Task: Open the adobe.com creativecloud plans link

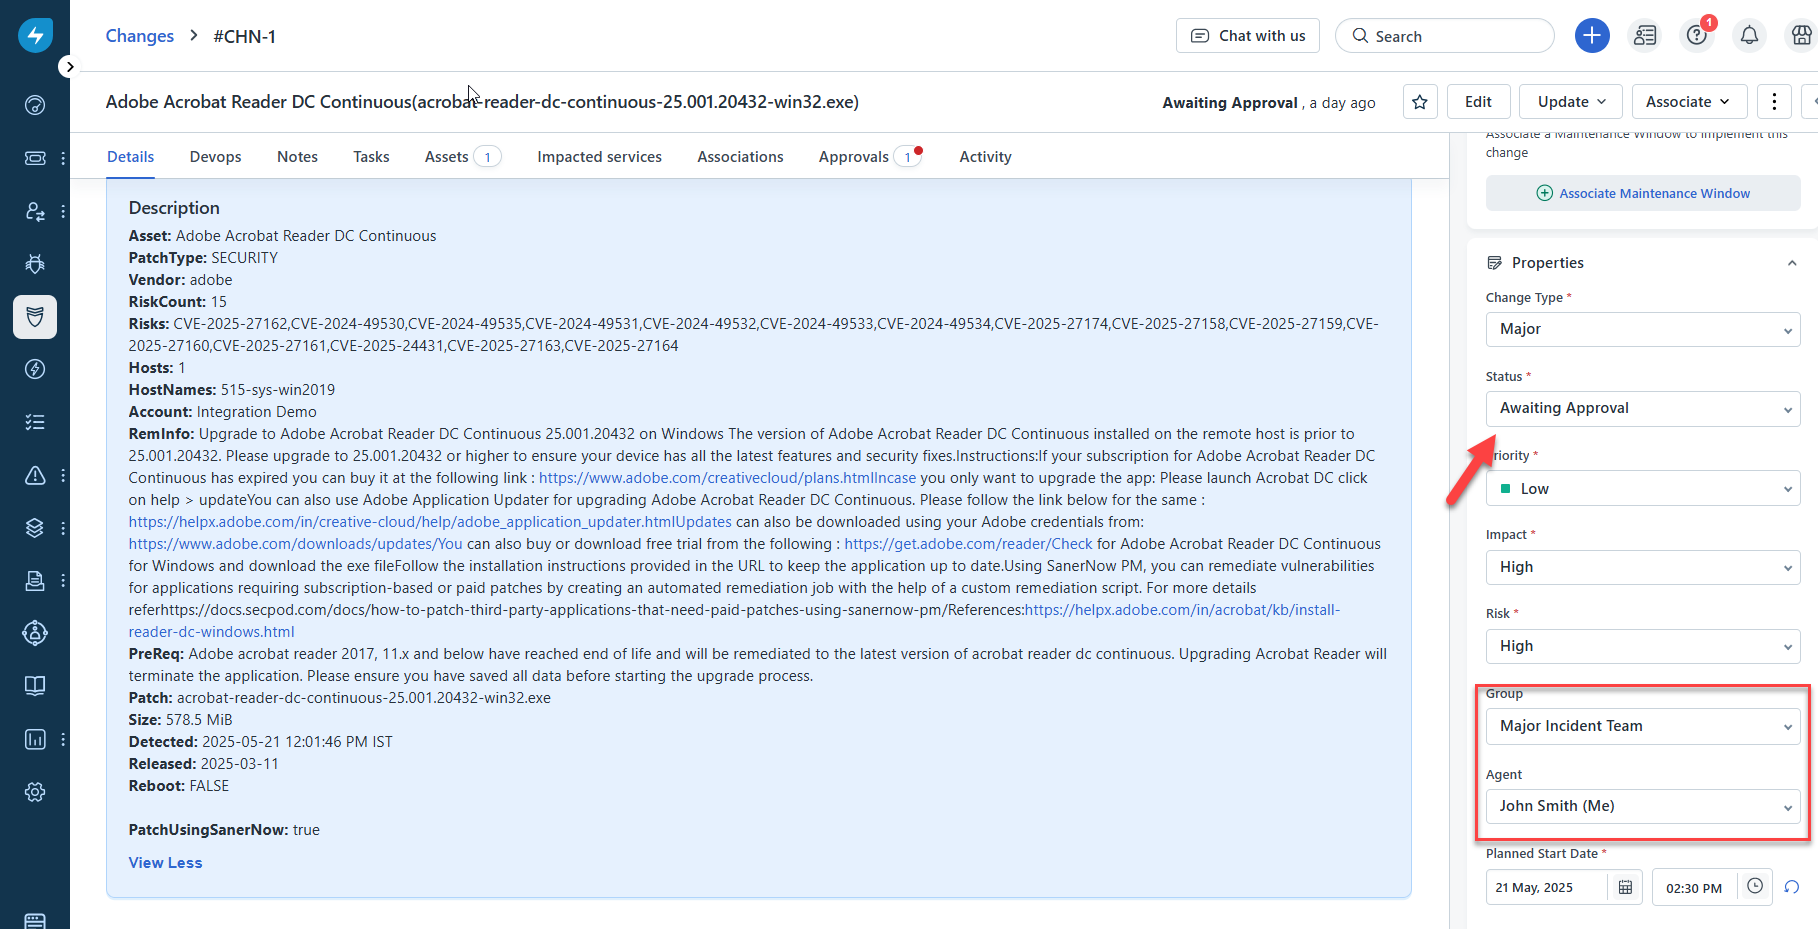Action: (727, 478)
